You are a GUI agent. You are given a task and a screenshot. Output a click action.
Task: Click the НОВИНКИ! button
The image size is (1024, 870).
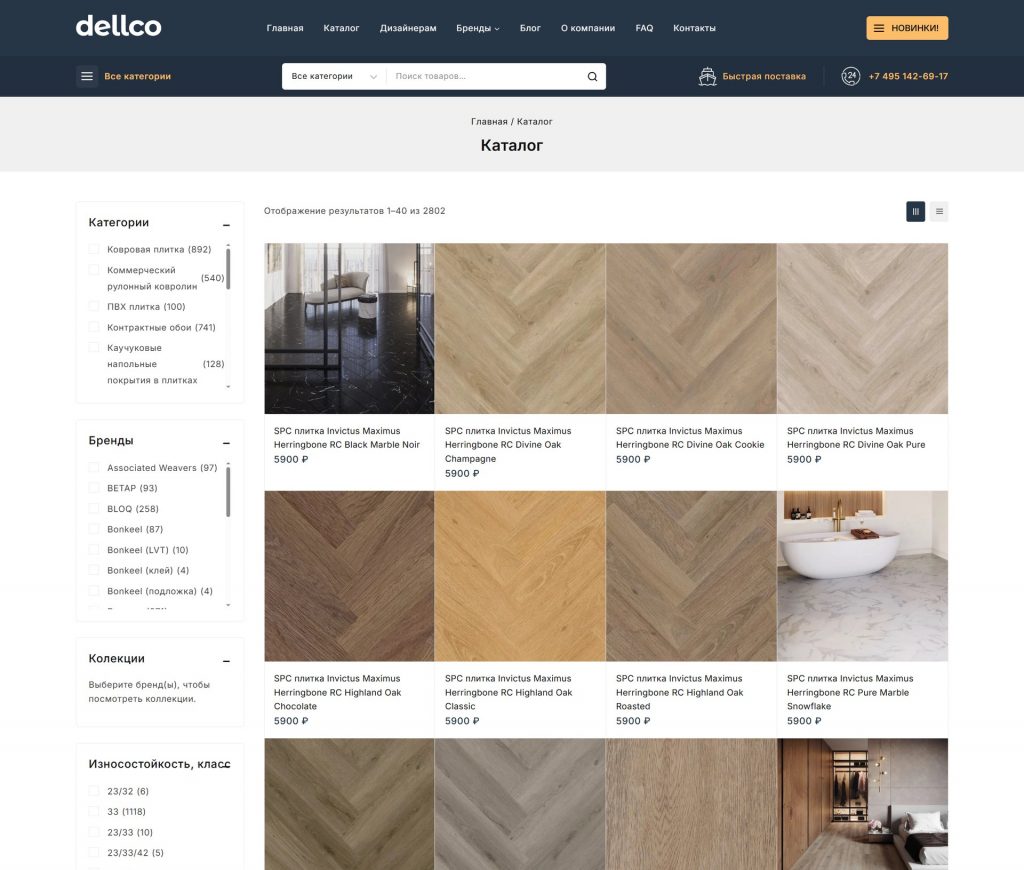click(x=907, y=28)
